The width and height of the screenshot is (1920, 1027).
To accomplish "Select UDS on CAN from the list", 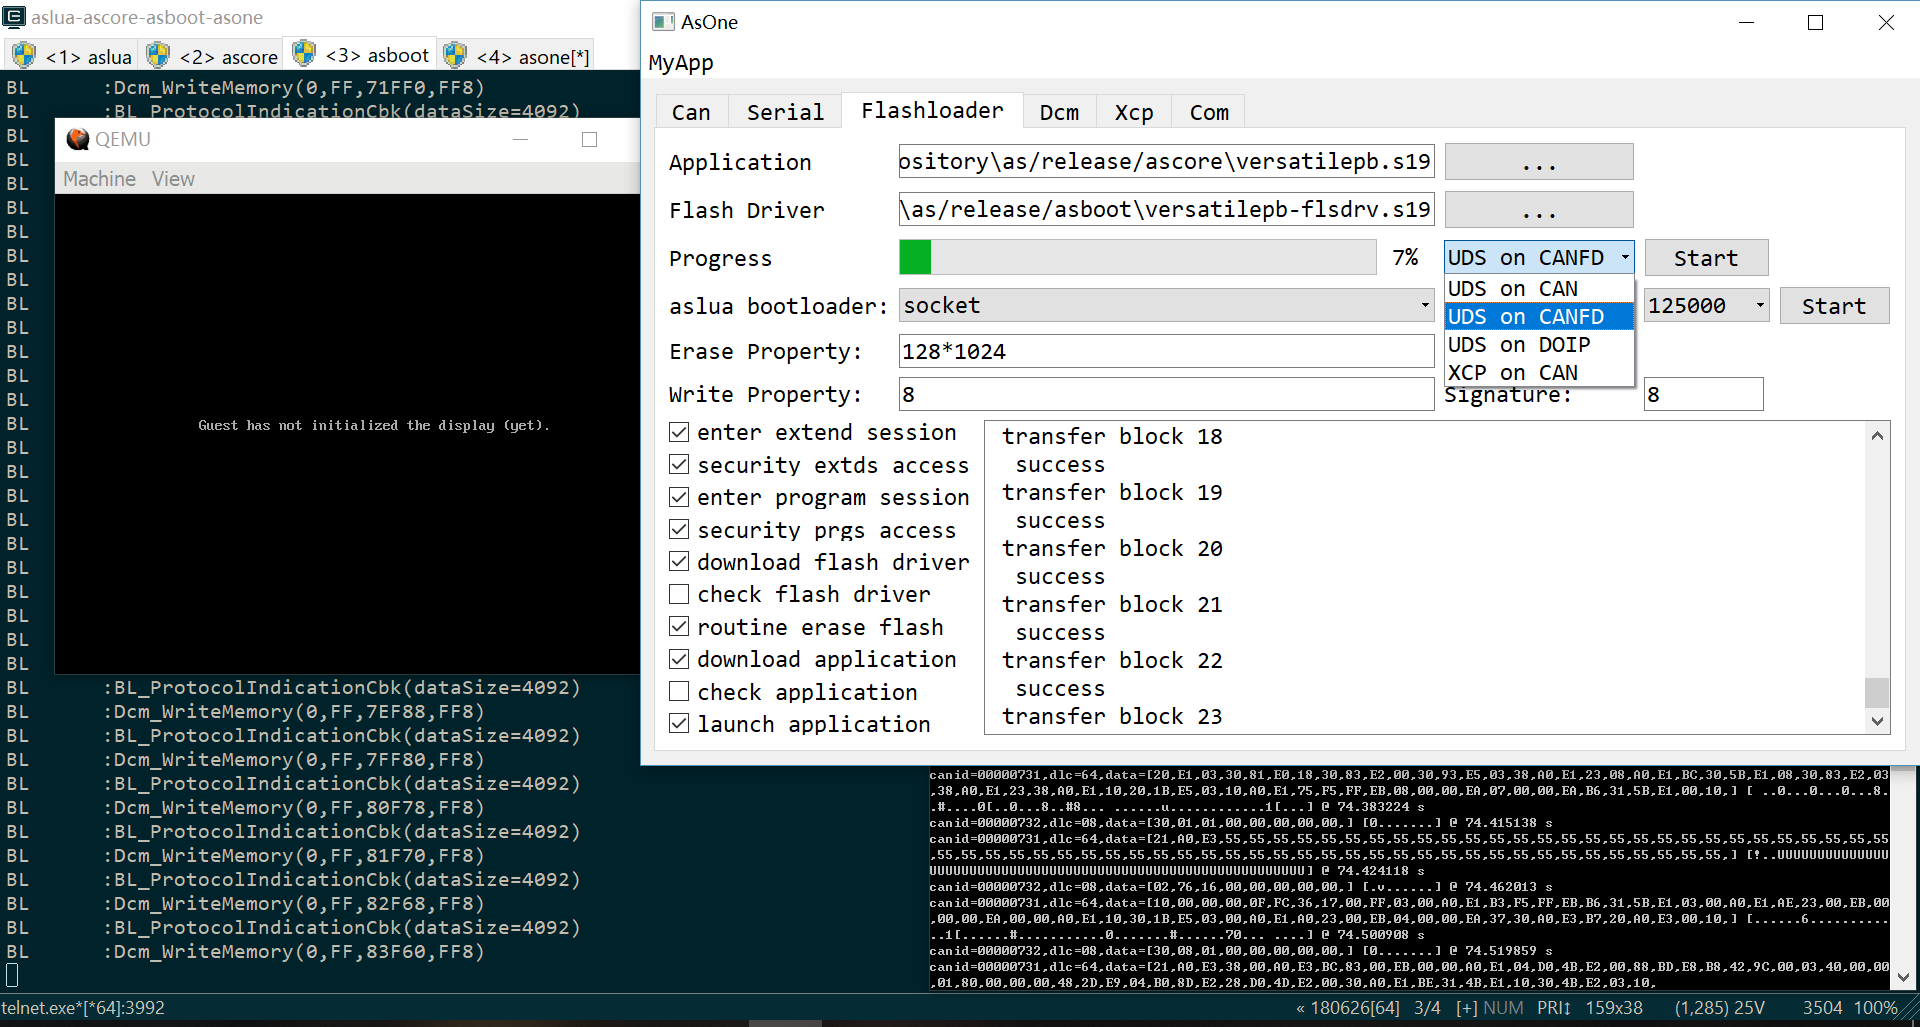I will (x=1539, y=289).
